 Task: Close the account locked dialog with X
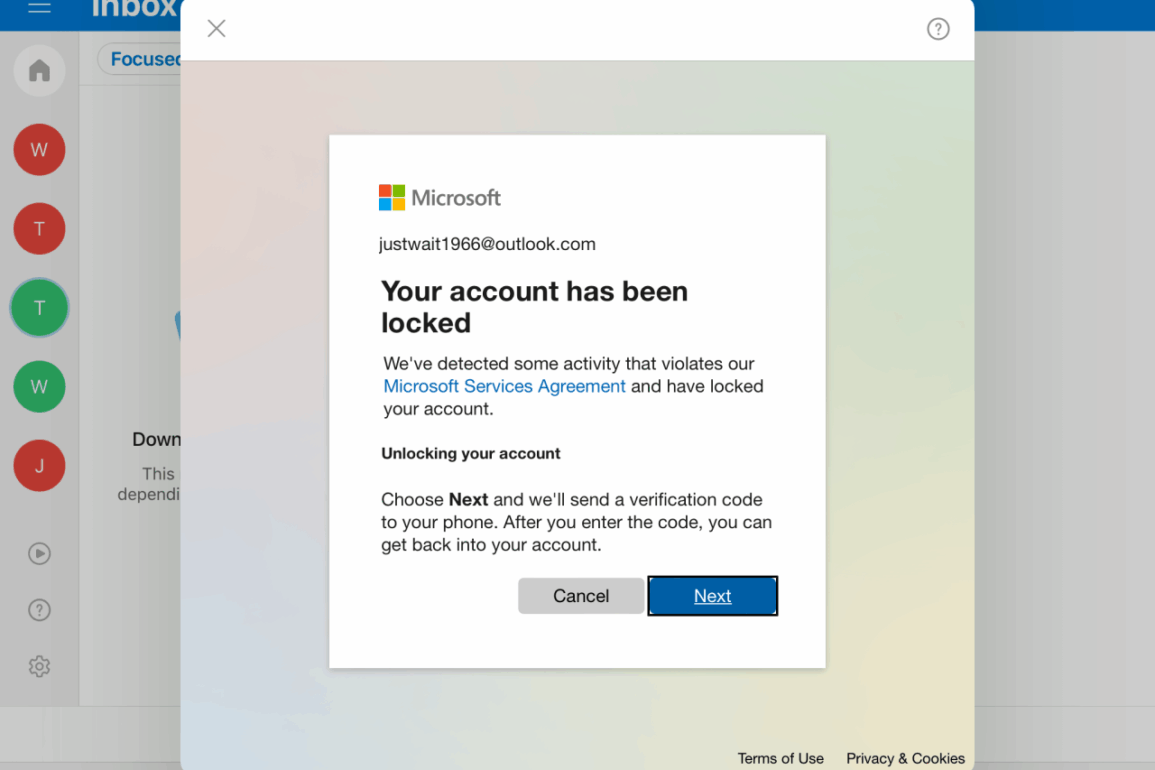click(217, 29)
